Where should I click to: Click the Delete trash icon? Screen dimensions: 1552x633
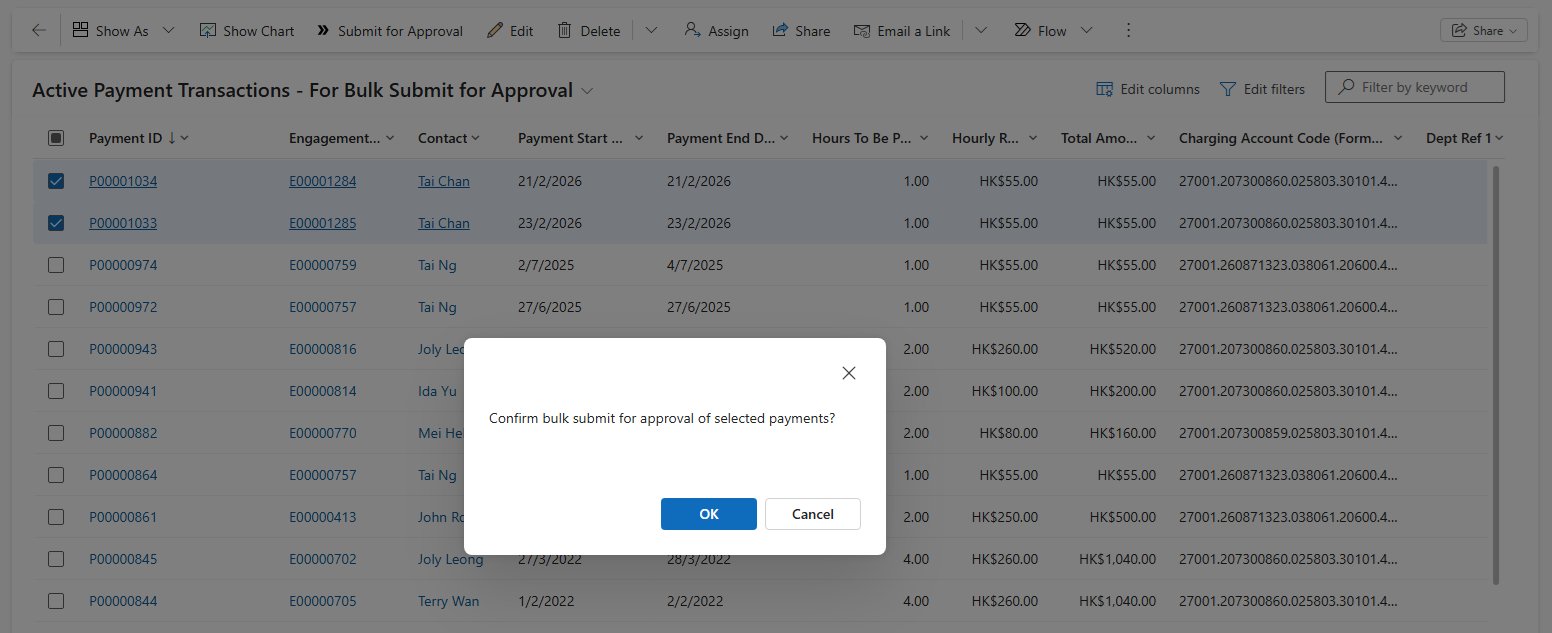click(x=565, y=31)
